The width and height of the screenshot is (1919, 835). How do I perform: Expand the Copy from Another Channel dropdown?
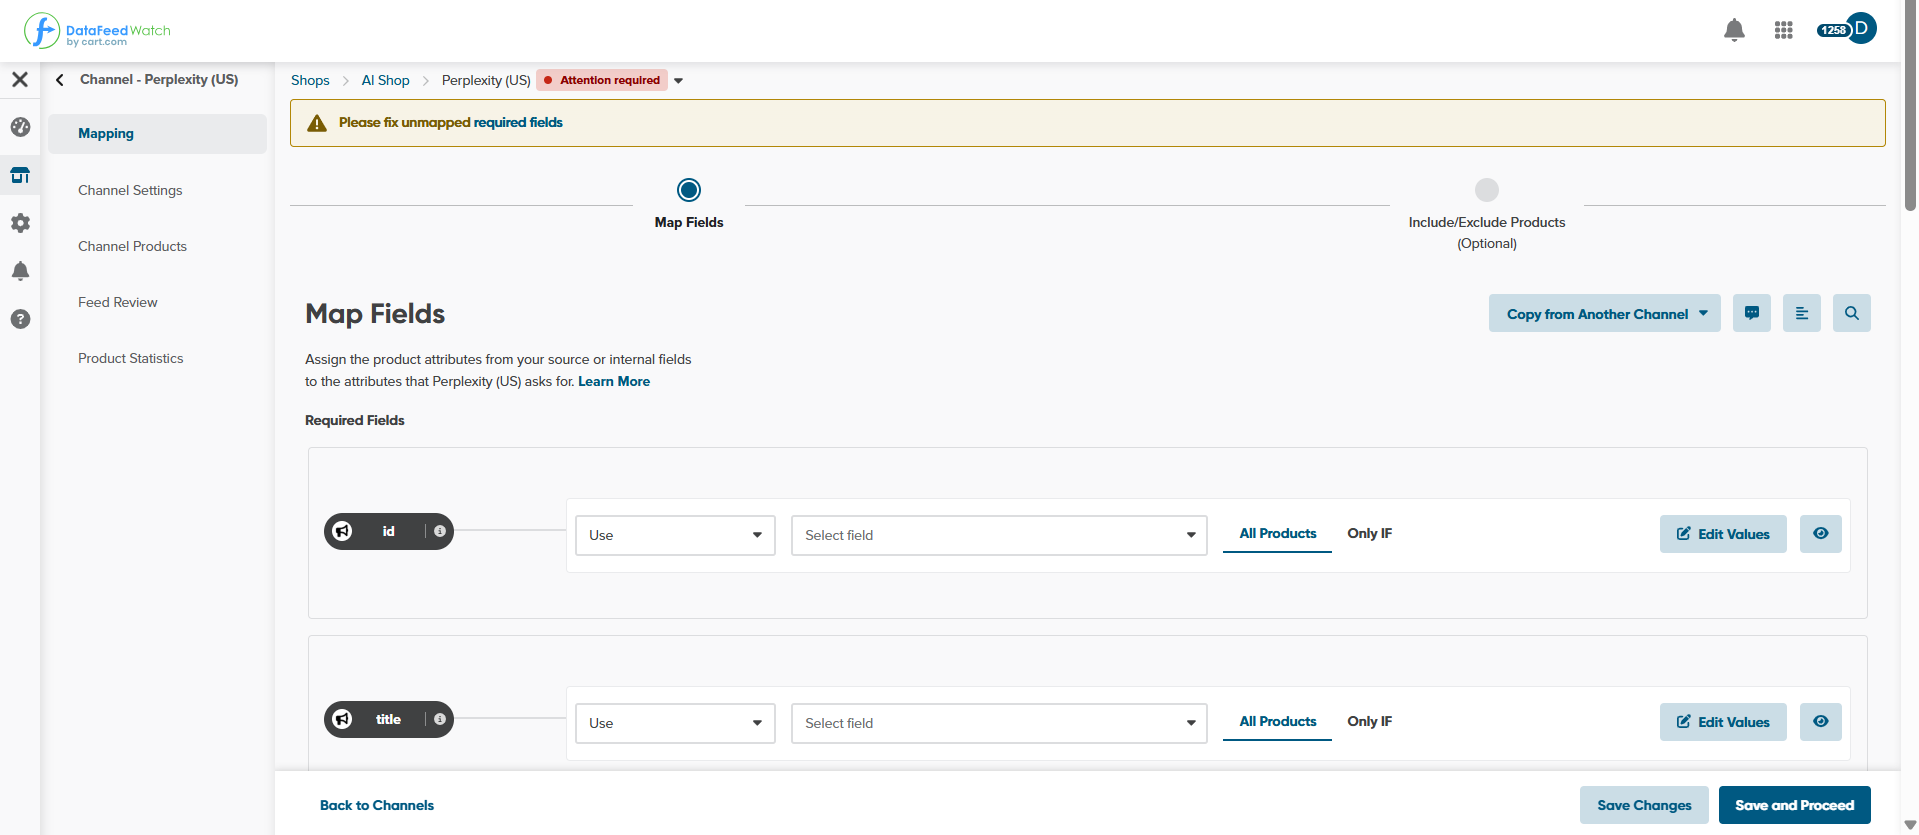(x=1605, y=313)
